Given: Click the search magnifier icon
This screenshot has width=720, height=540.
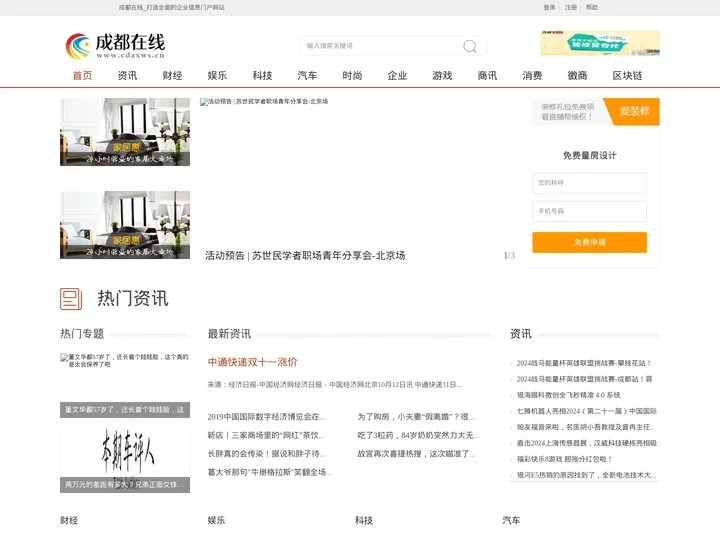Looking at the screenshot, I should click(469, 46).
